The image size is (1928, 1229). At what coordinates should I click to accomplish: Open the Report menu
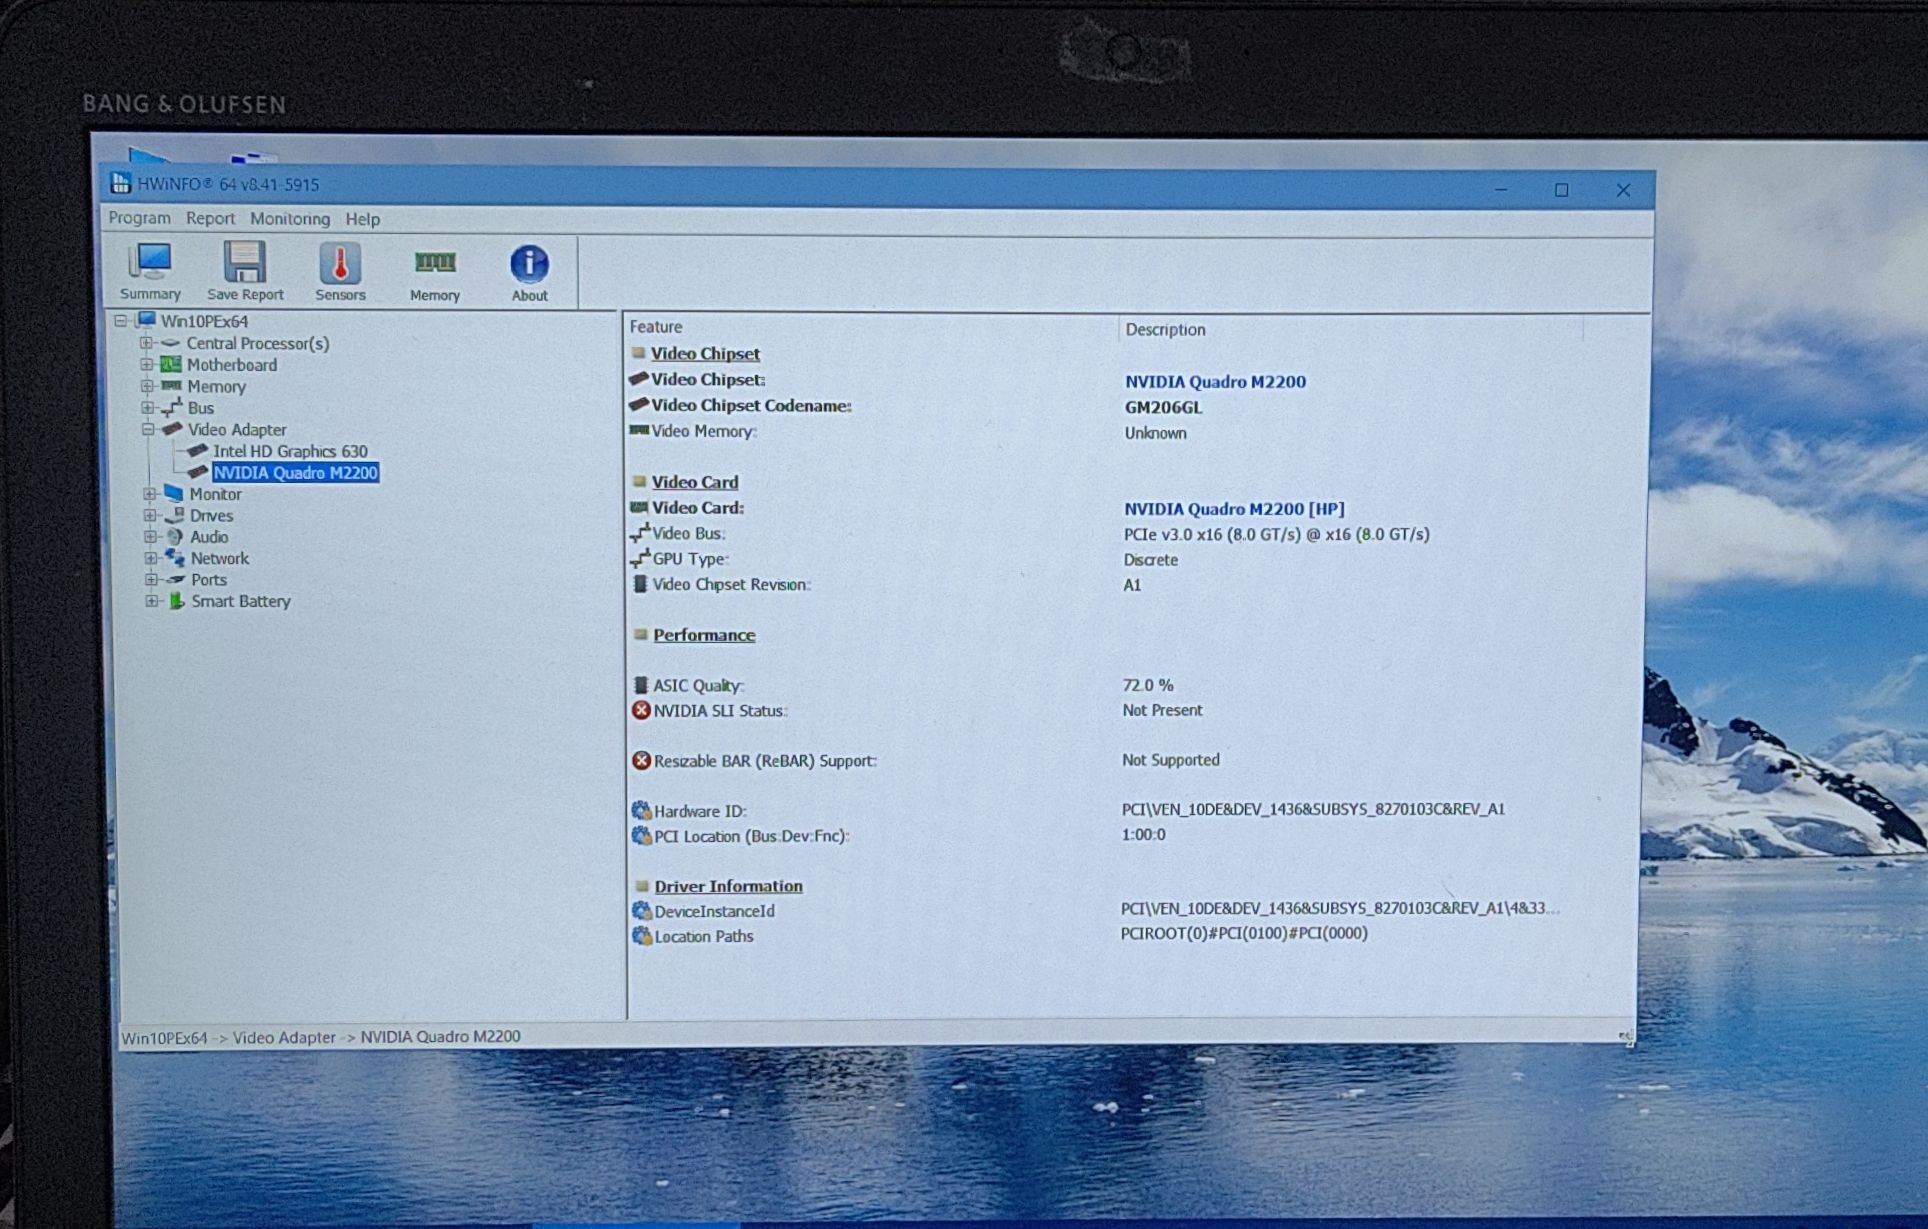(x=210, y=218)
